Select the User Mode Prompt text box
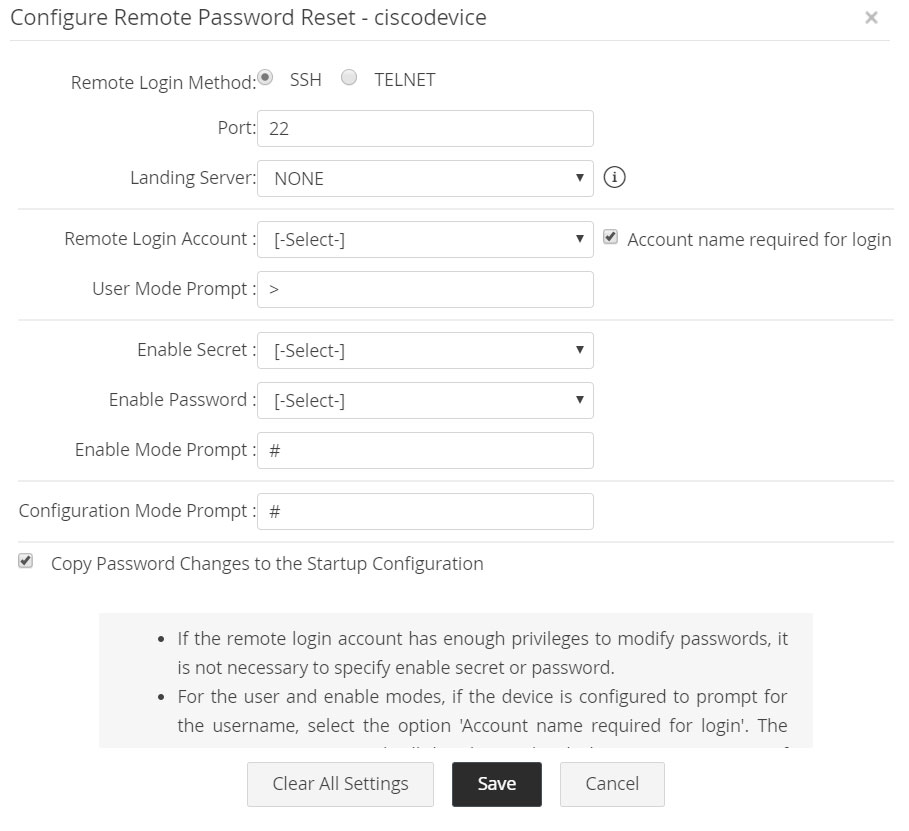 425,289
